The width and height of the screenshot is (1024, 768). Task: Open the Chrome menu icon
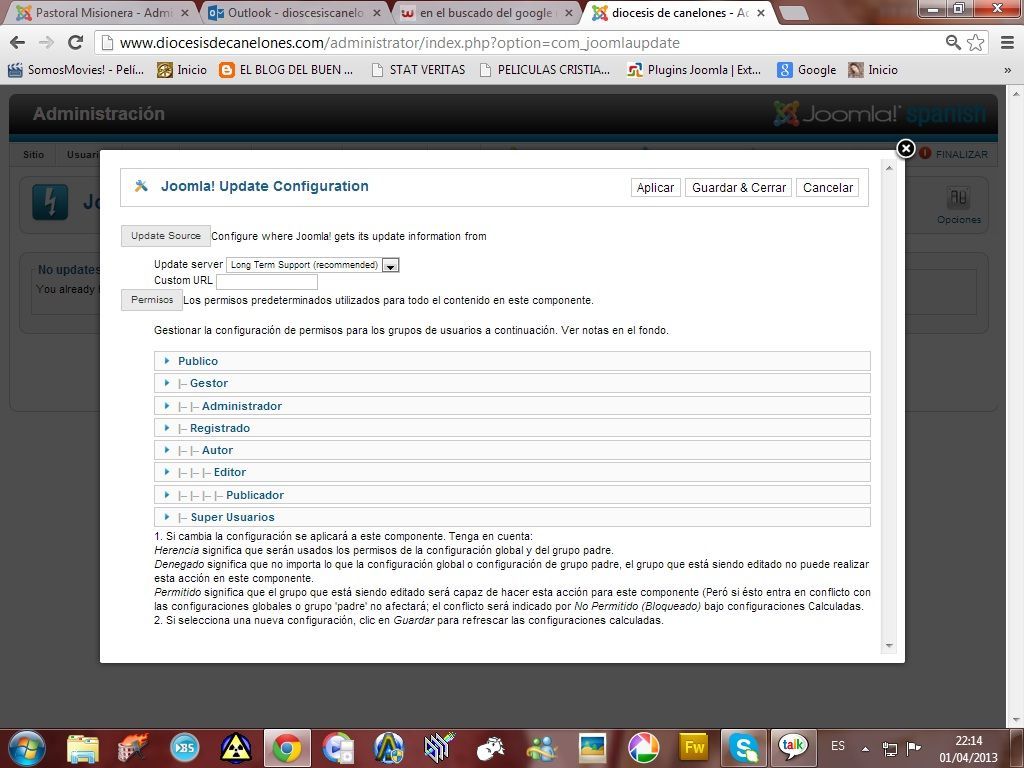click(1008, 42)
